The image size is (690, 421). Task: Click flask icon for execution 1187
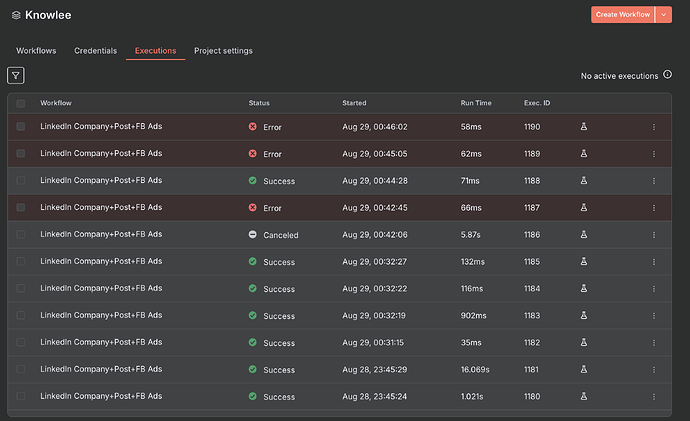(584, 207)
